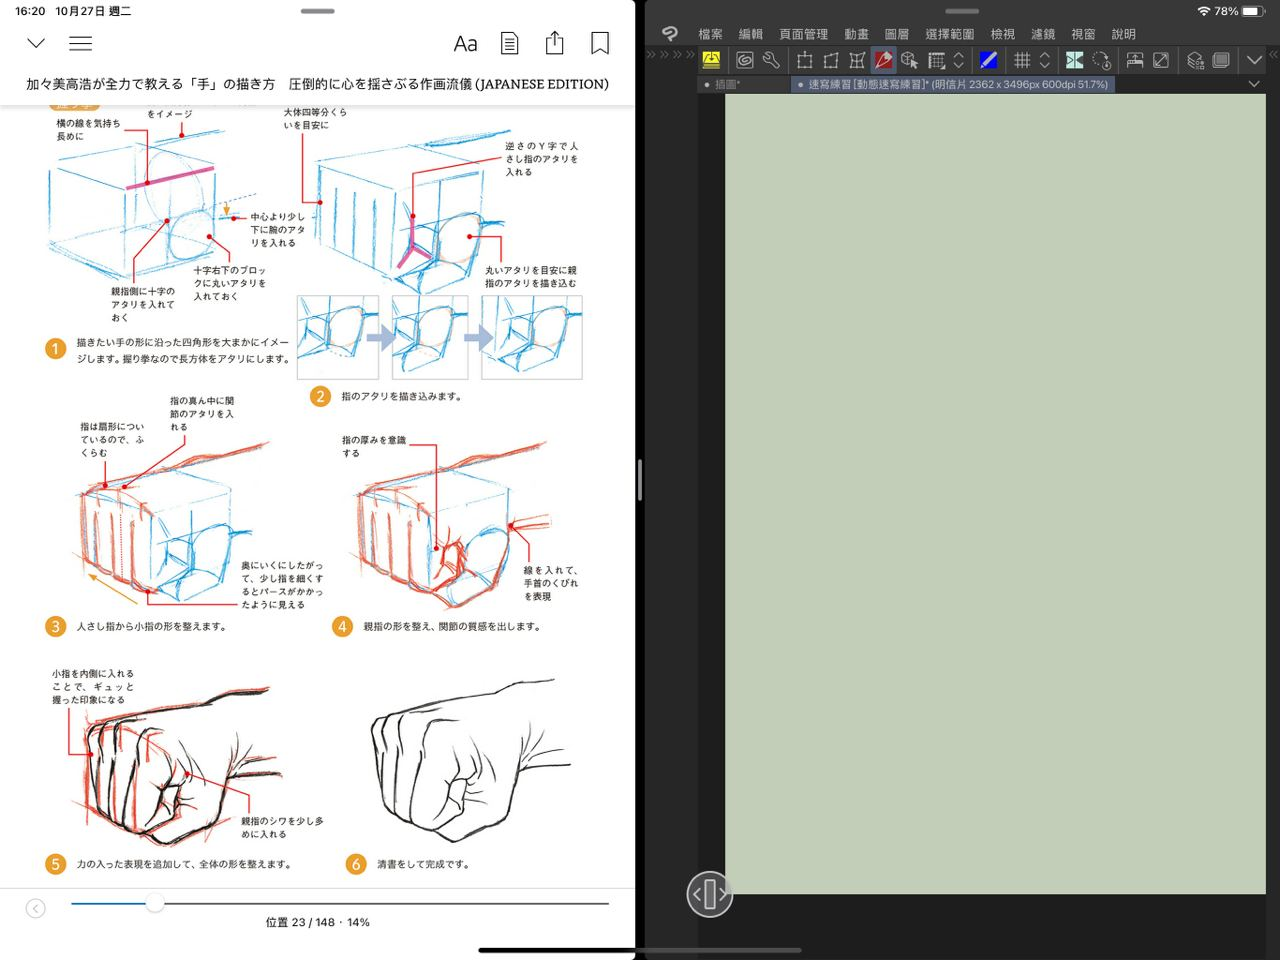The width and height of the screenshot is (1280, 960).
Task: Tap the final step 6 fist drawing
Action: point(471,763)
